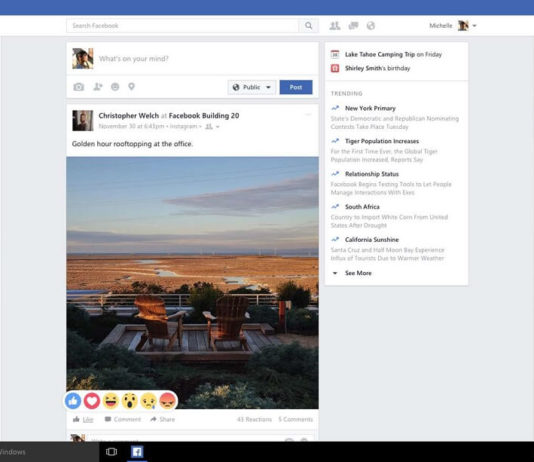534x462 pixels.
Task: Focus the Search Facebook field
Action: pyautogui.click(x=183, y=26)
